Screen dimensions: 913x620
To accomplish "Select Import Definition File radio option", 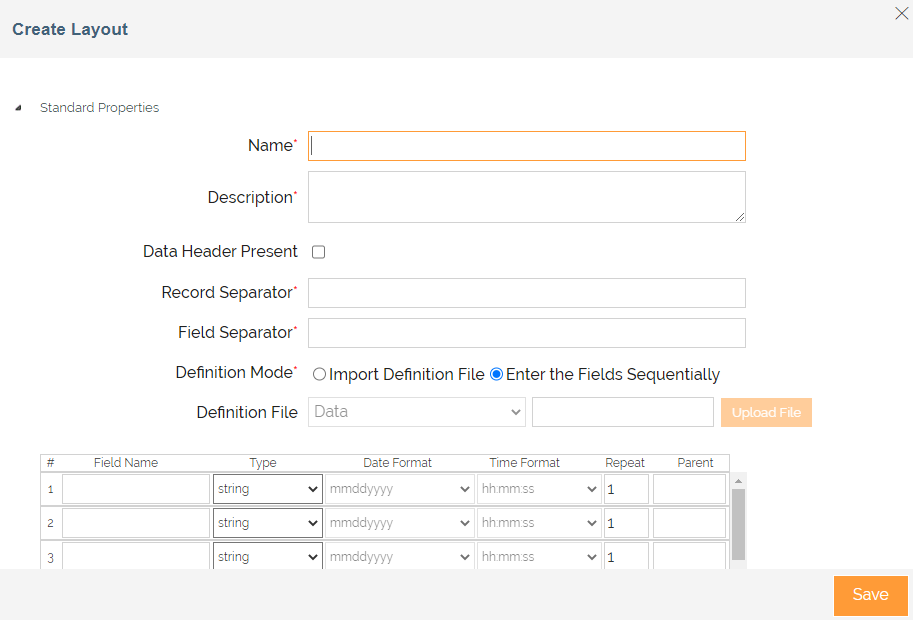I will (320, 374).
